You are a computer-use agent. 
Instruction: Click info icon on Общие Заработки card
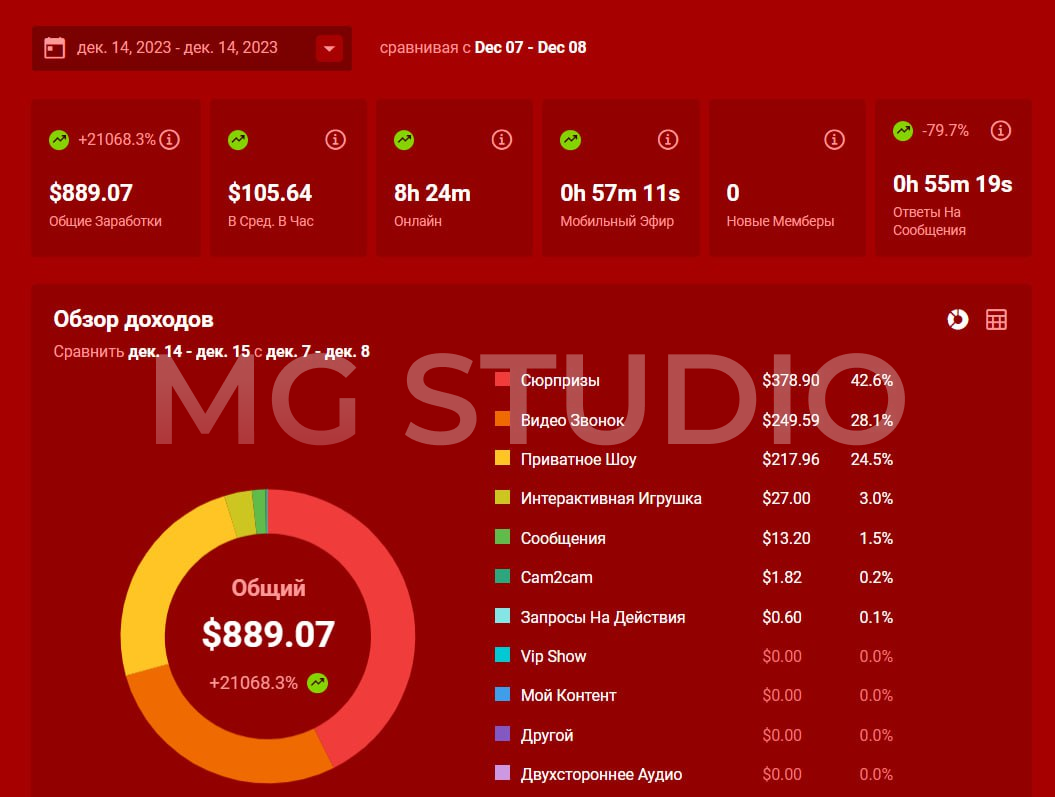tap(169, 140)
